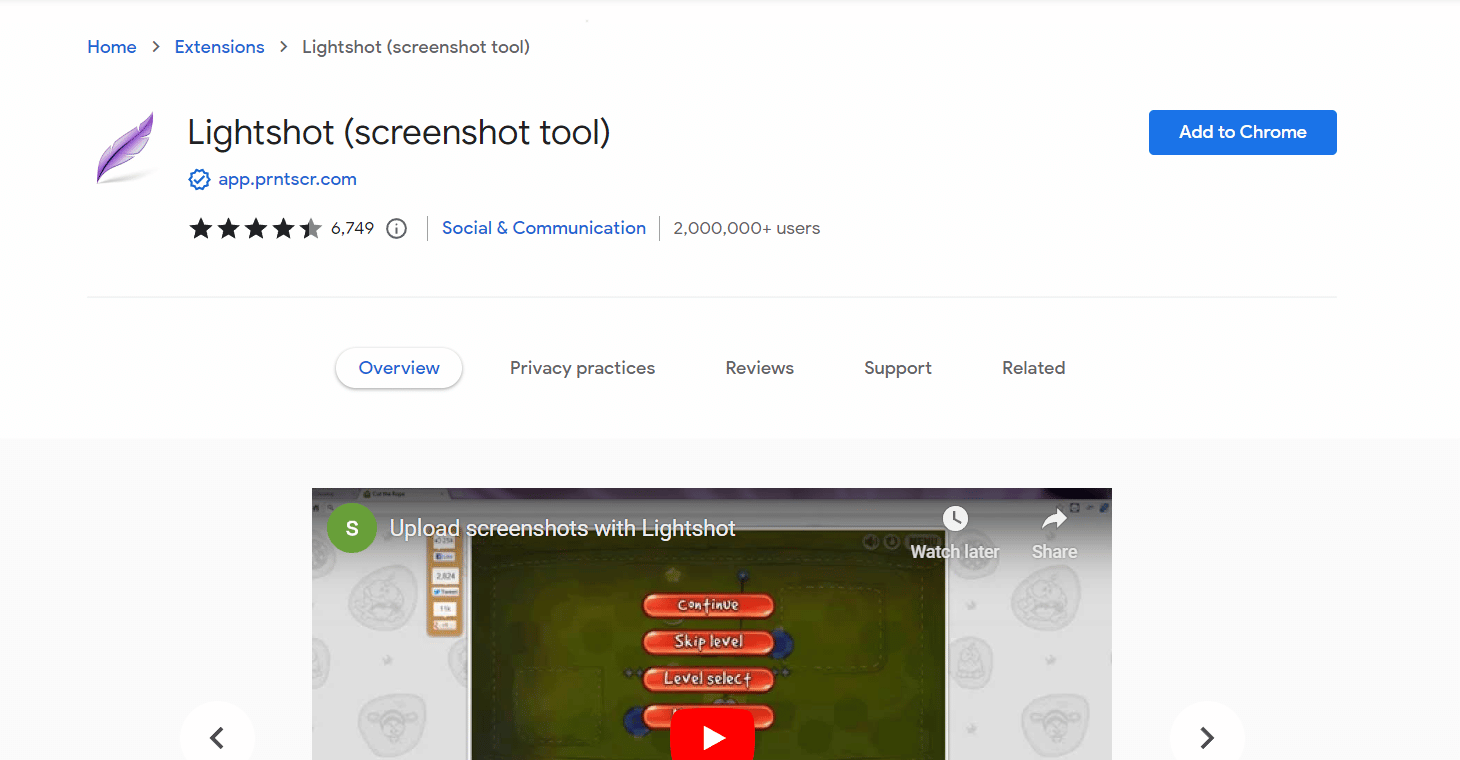The height and width of the screenshot is (760, 1460).
Task: Open the Support tab
Action: tap(898, 368)
